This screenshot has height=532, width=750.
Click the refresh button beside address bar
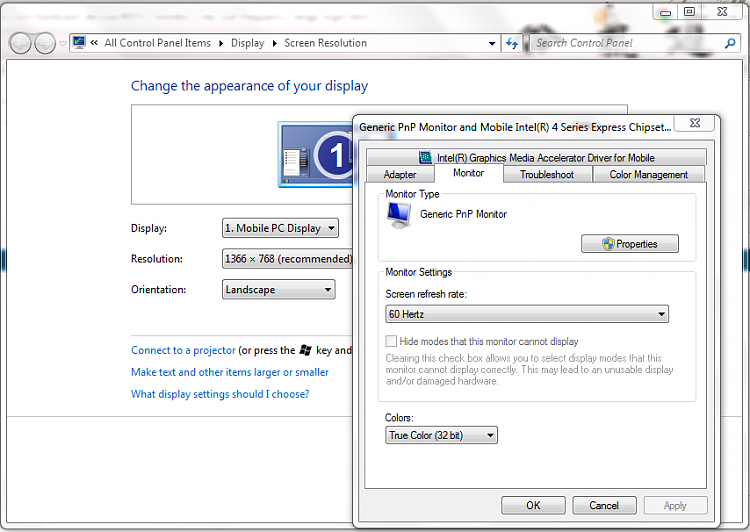coord(512,44)
